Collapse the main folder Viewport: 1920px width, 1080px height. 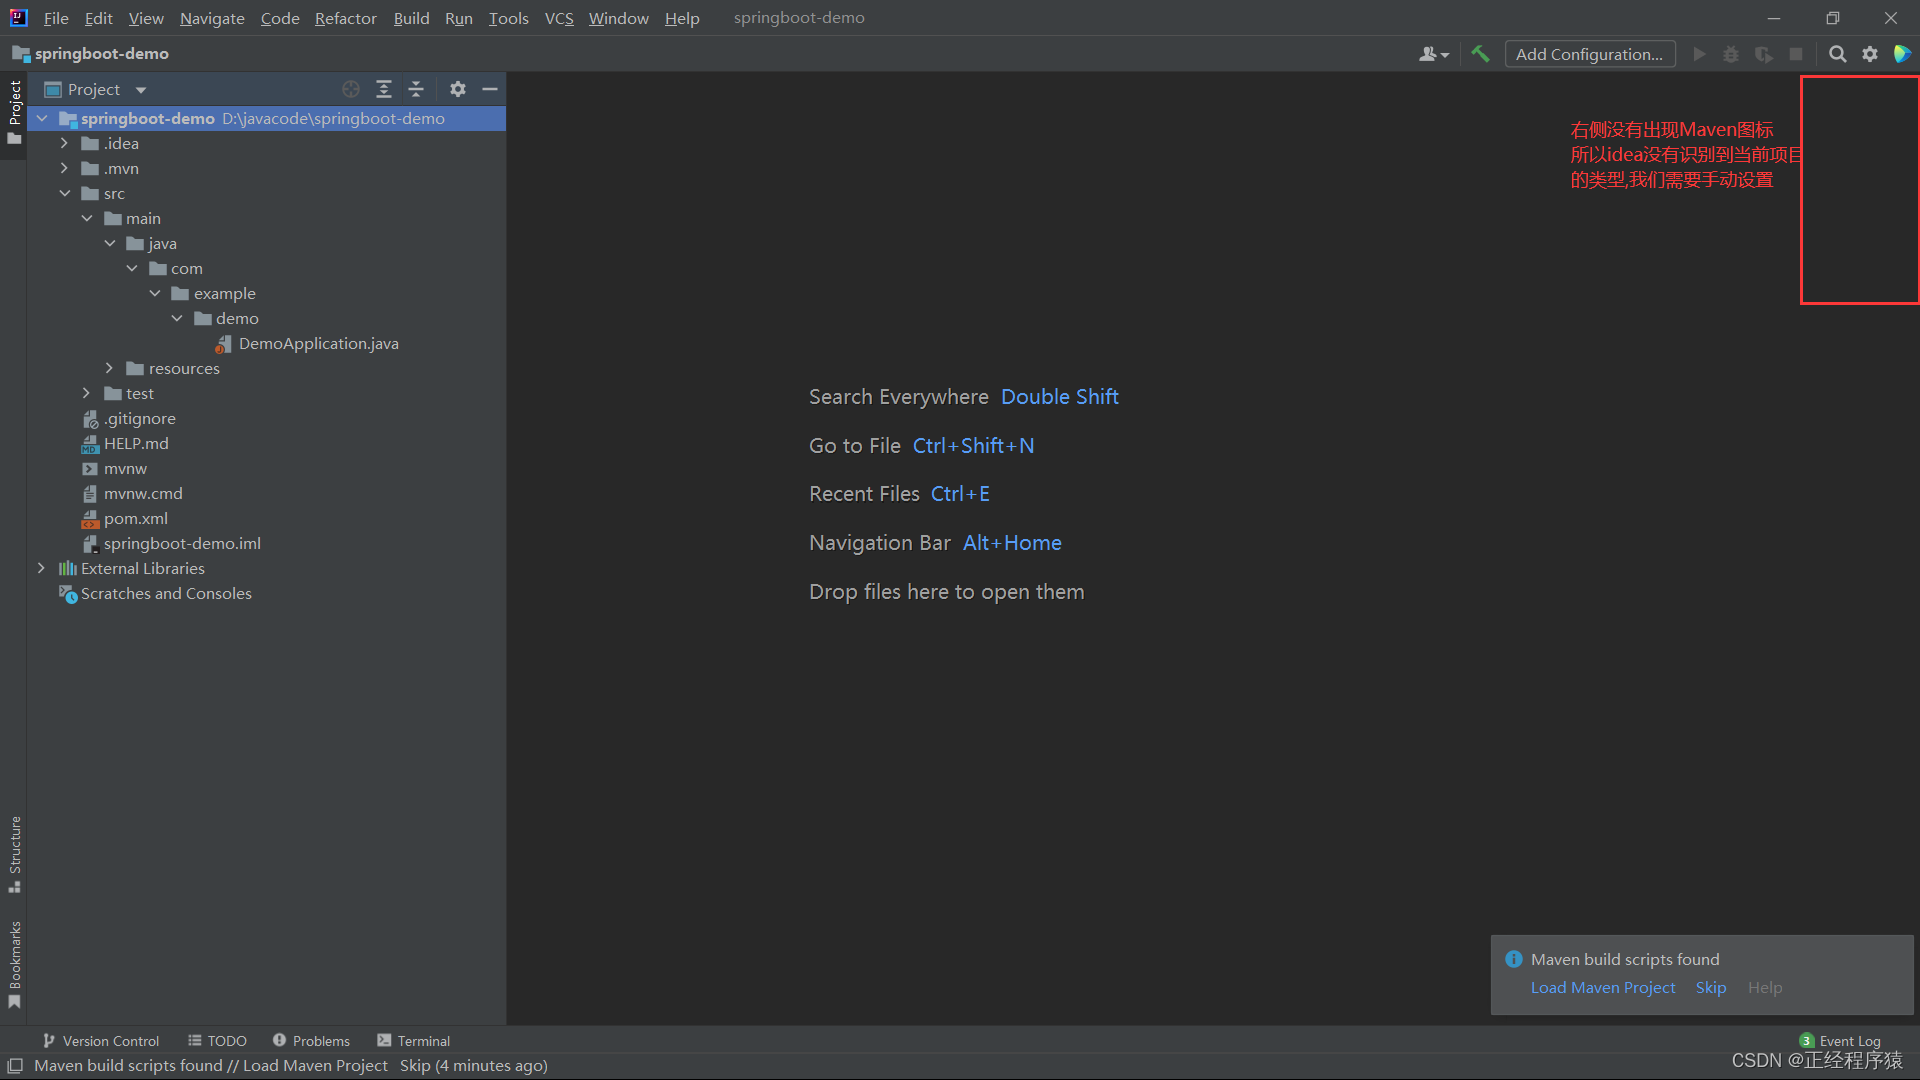pyautogui.click(x=87, y=218)
